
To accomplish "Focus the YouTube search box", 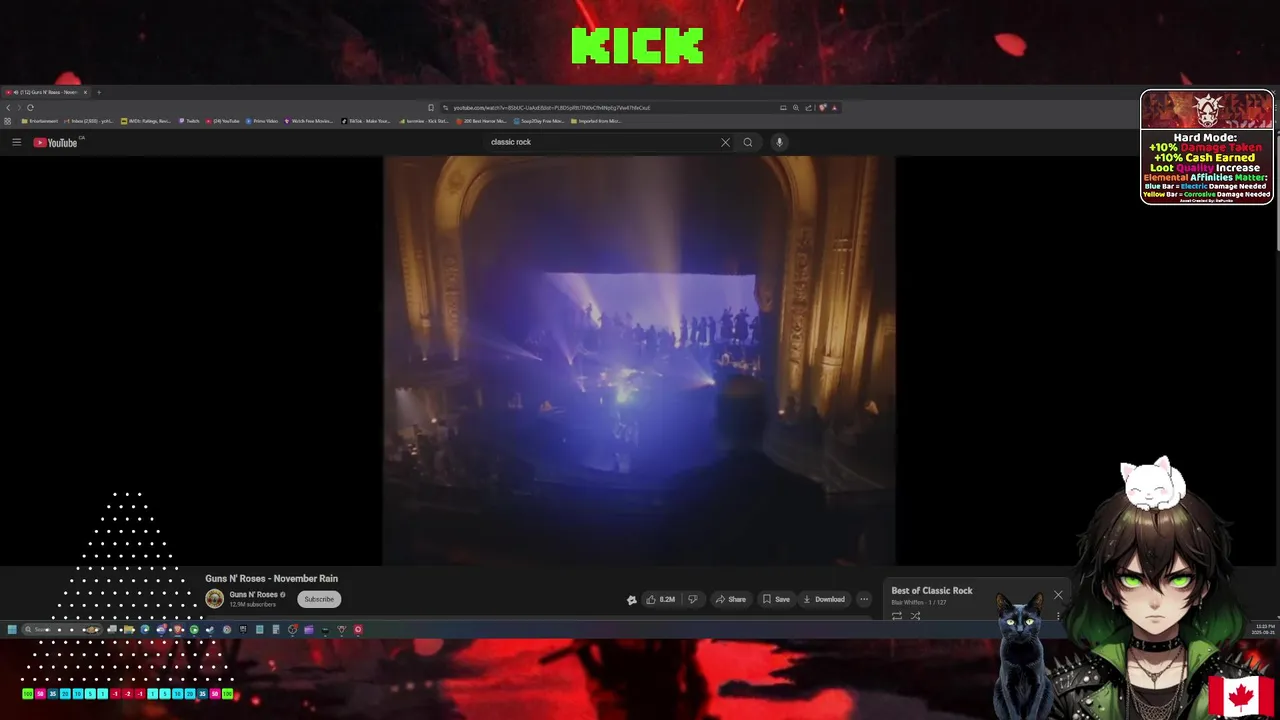I will tap(602, 142).
